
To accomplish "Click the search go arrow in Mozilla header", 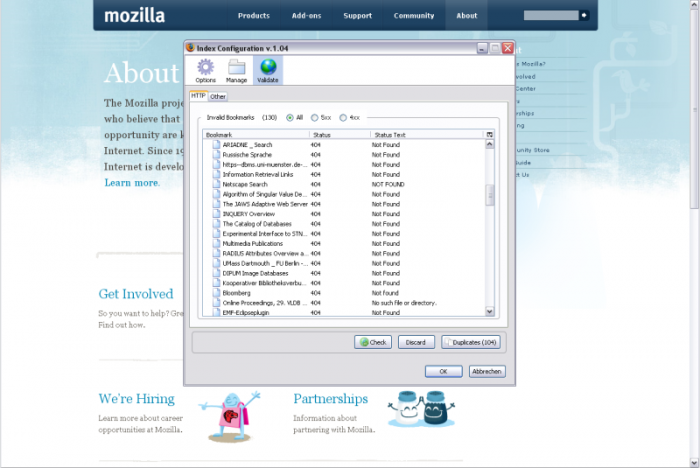I will [584, 15].
